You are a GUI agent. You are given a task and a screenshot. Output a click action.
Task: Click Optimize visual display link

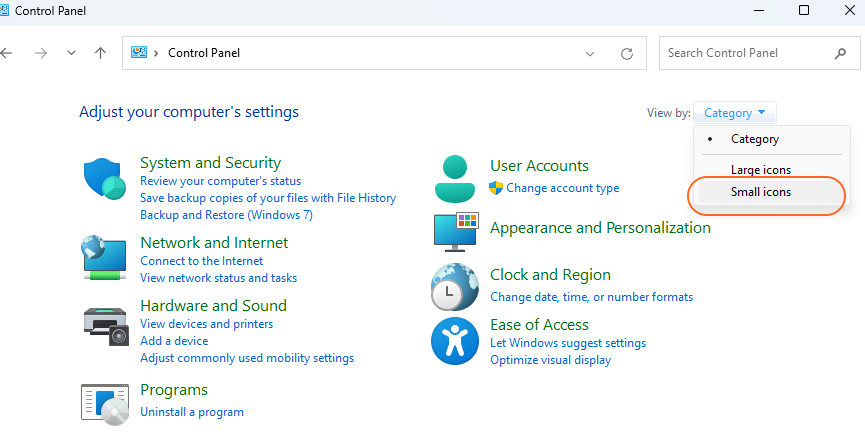coord(550,360)
